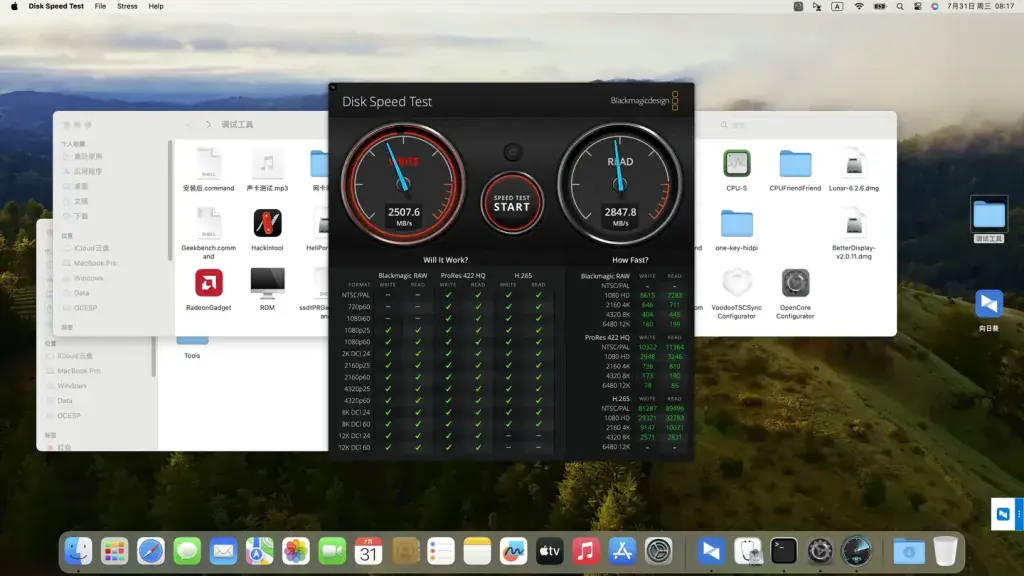Open Disk Speed Test settings gear
The width and height of the screenshot is (1024, 576).
click(x=513, y=152)
